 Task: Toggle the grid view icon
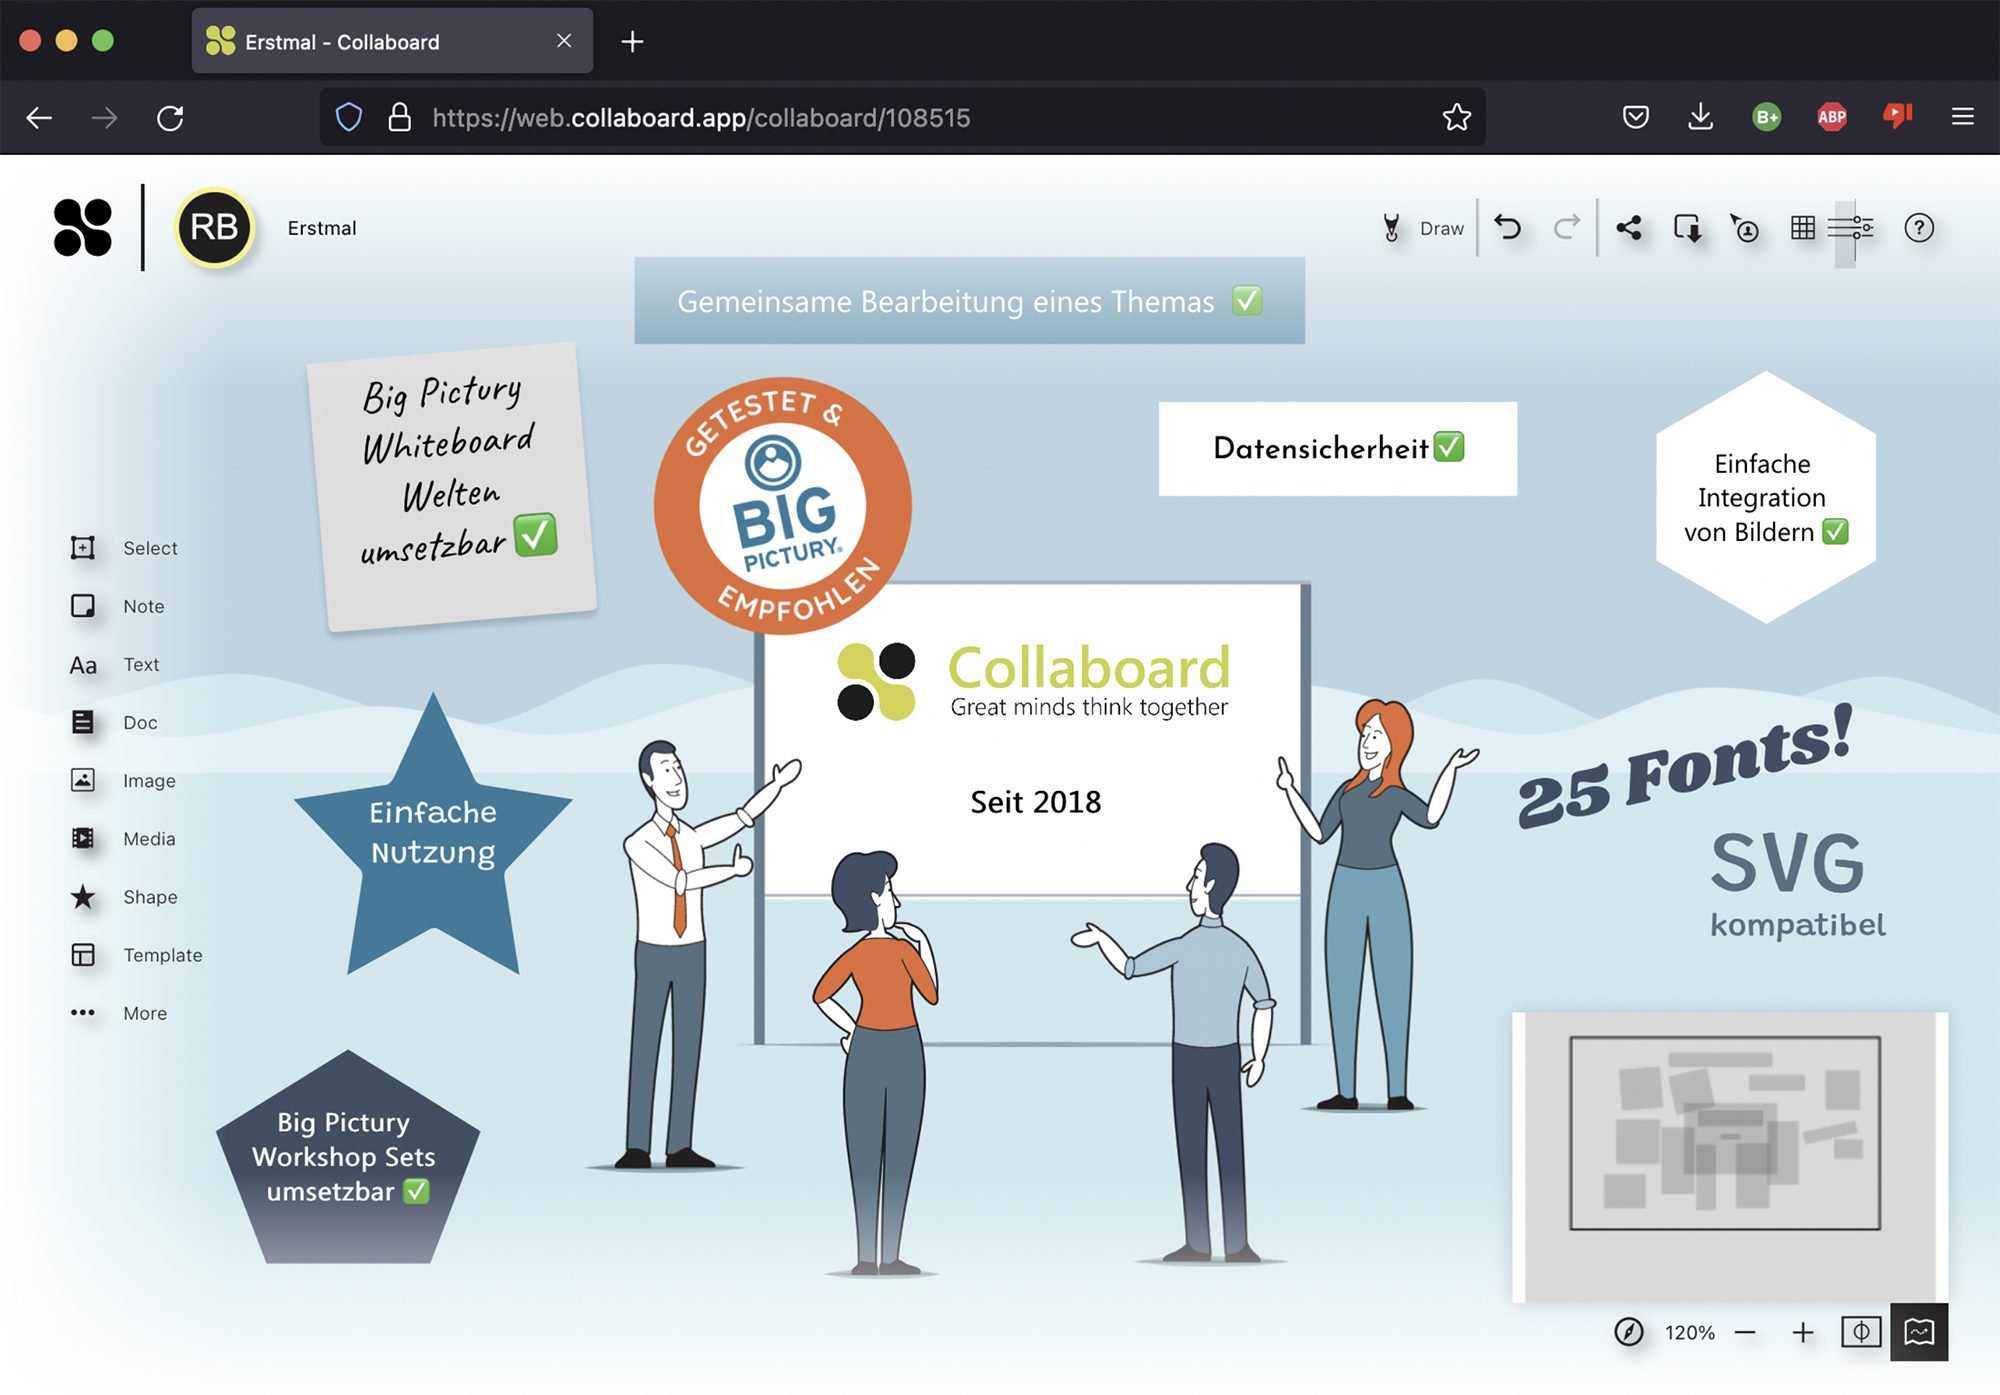pos(1803,228)
